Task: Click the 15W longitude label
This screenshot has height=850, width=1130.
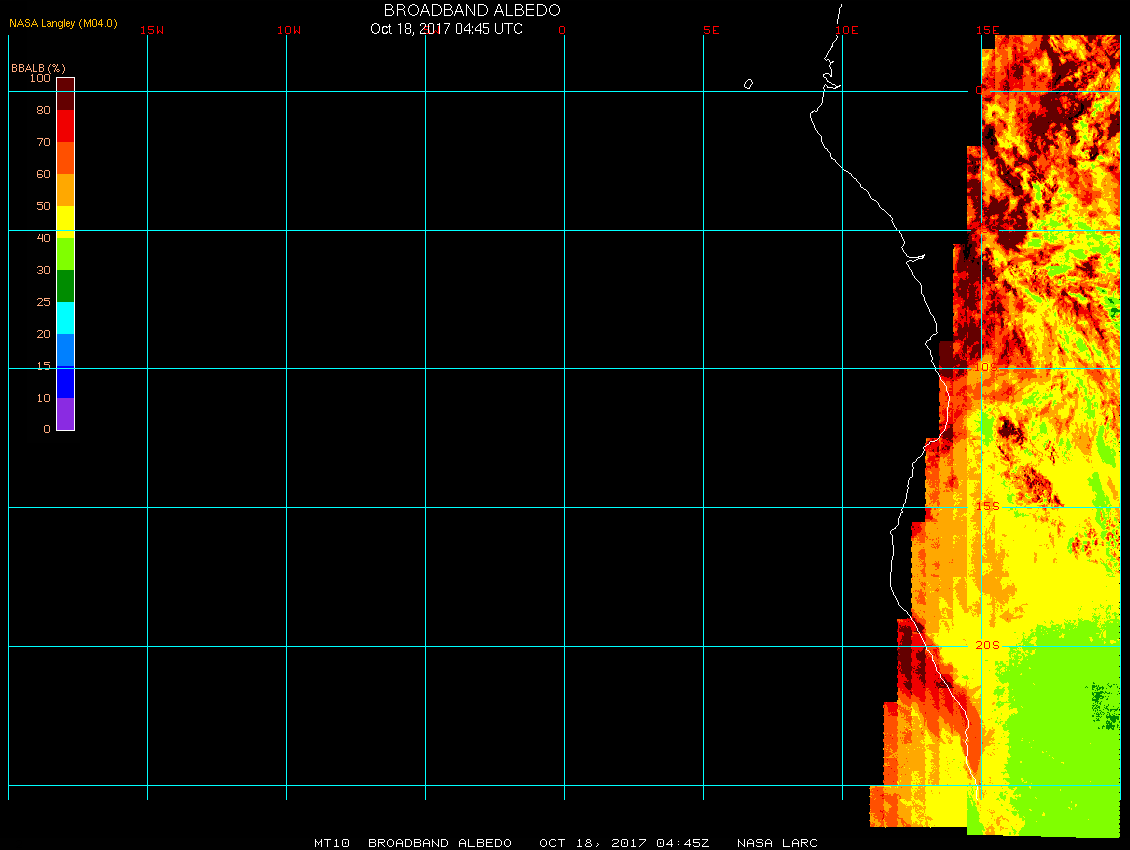Action: [152, 30]
